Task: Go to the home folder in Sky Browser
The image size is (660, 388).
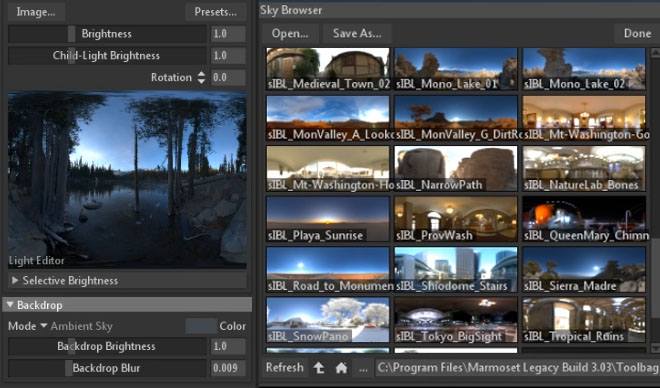Action: [341, 368]
